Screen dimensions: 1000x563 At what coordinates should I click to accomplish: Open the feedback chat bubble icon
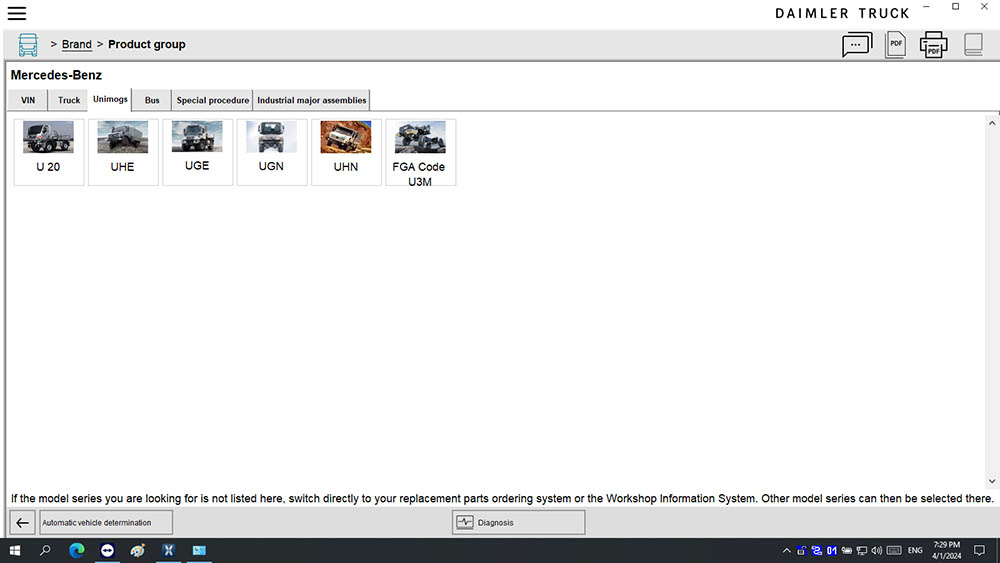[857, 45]
